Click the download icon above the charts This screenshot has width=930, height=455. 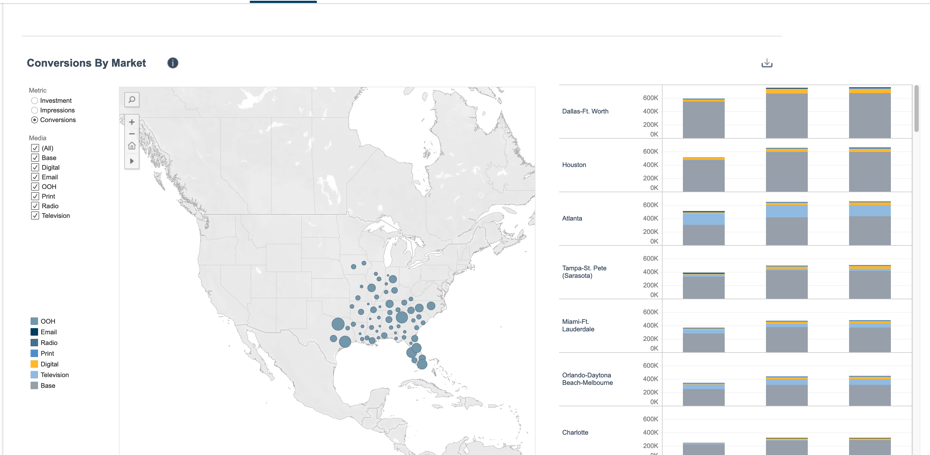[x=767, y=63]
